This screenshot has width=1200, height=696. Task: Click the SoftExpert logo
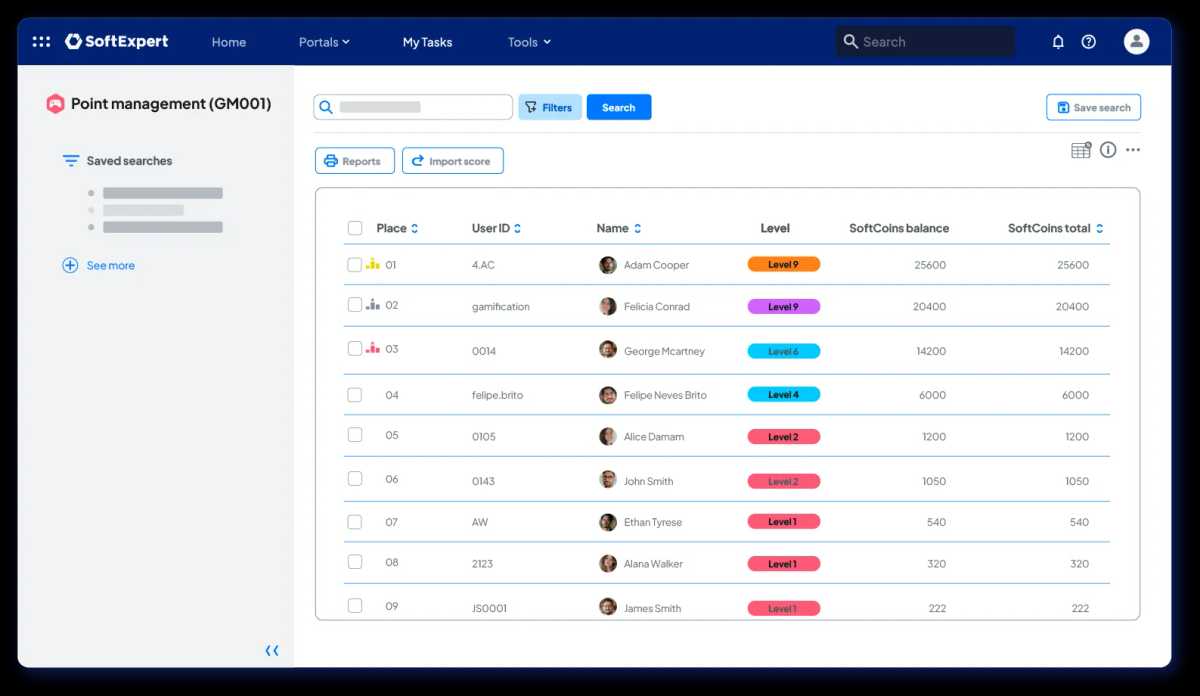tap(117, 42)
